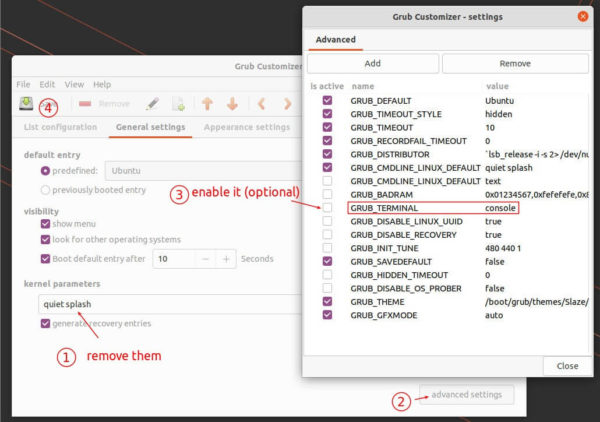Screen dimensions: 600x422
Task: Decrease boot seconds with the minus button
Action: [x=205, y=259]
